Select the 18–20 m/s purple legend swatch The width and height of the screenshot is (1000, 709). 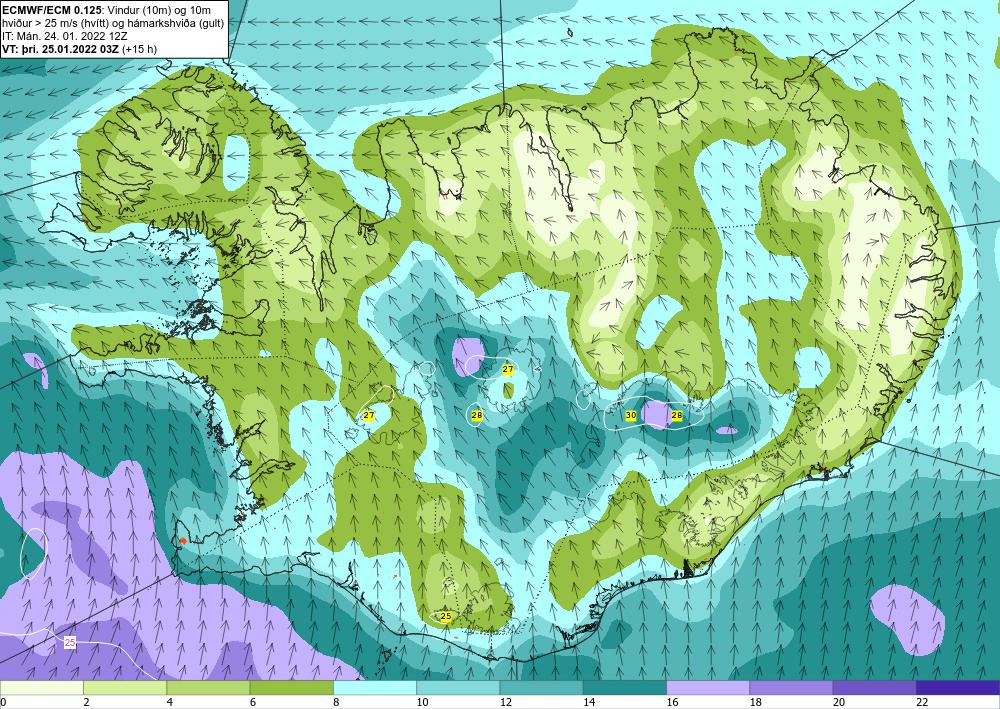click(791, 688)
